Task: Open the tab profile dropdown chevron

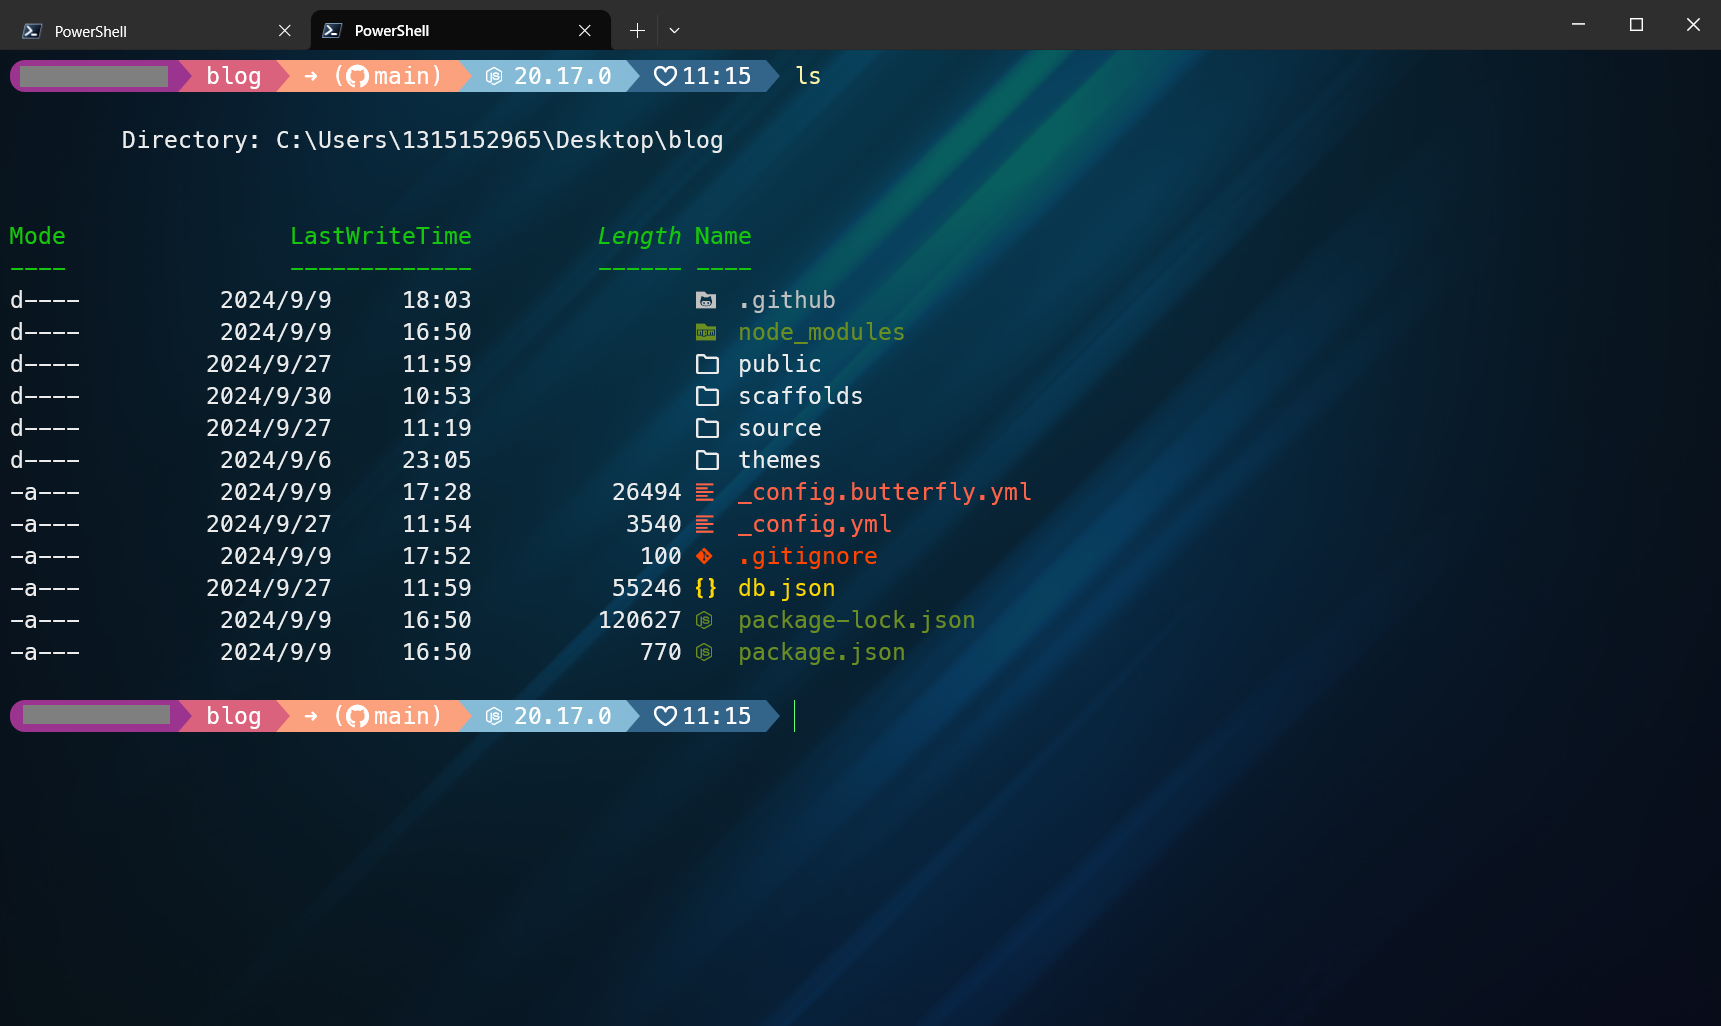Action: [674, 31]
